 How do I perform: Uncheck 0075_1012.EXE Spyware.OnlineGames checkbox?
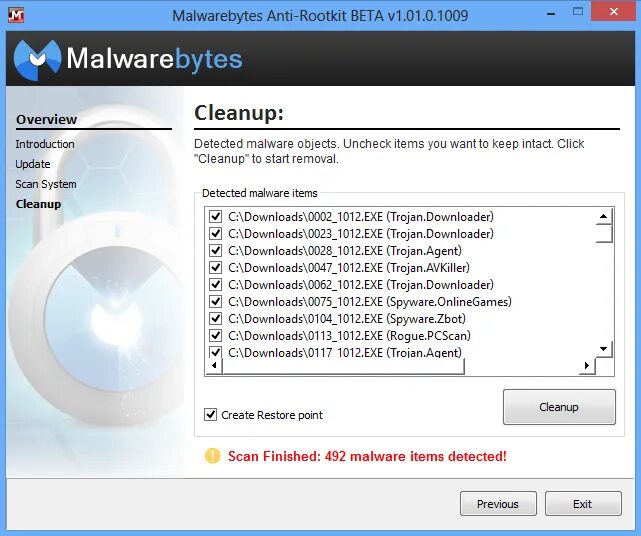point(215,302)
